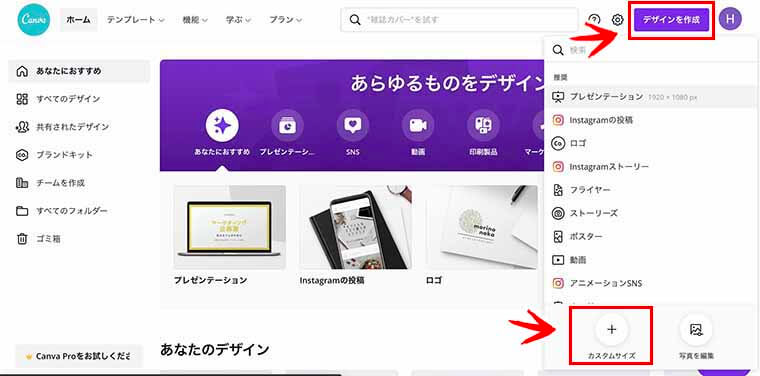Click the Instagramの投稿 Instagram icon
Image resolution: width=760 pixels, height=376 pixels.
click(x=558, y=120)
